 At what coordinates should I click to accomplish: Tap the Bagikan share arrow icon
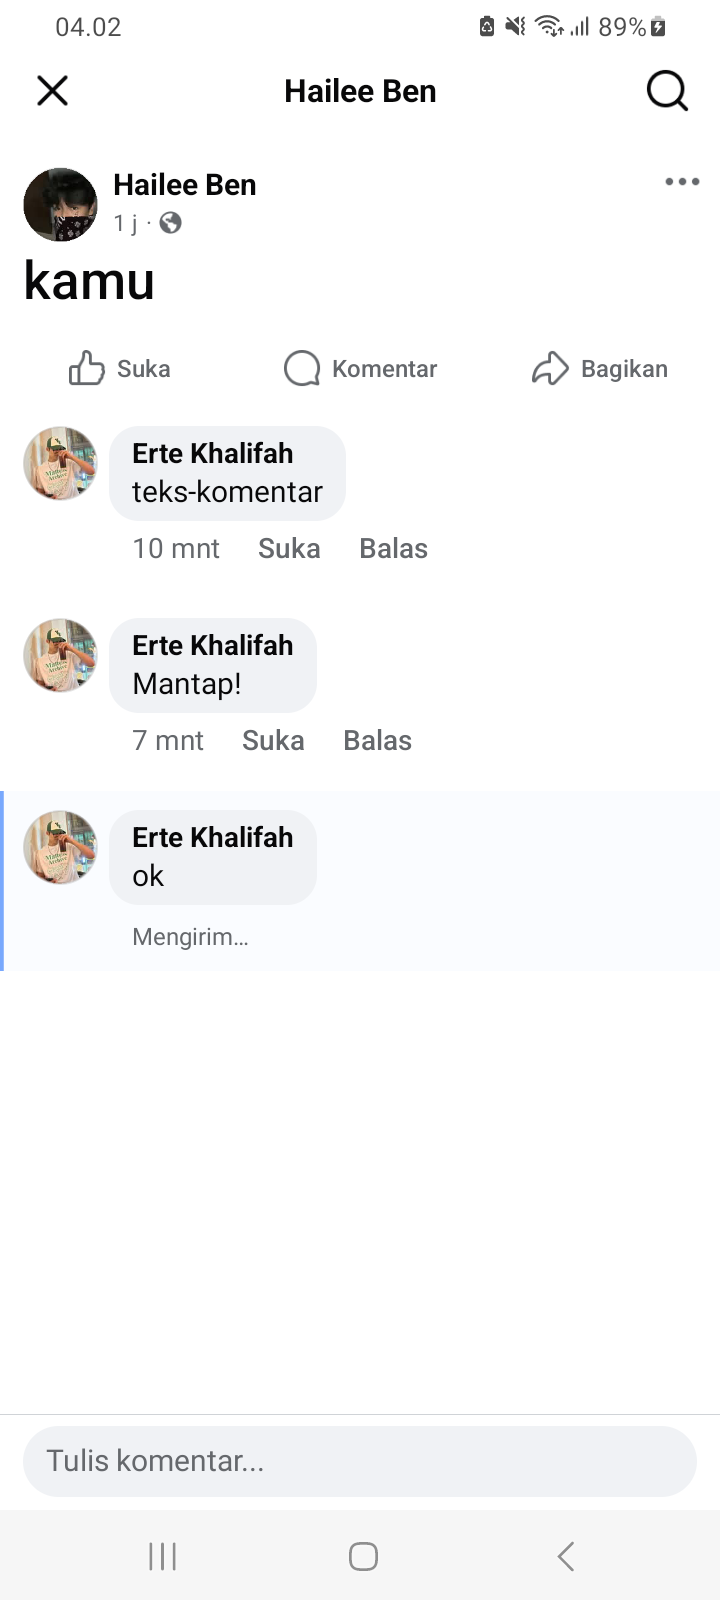click(x=550, y=369)
